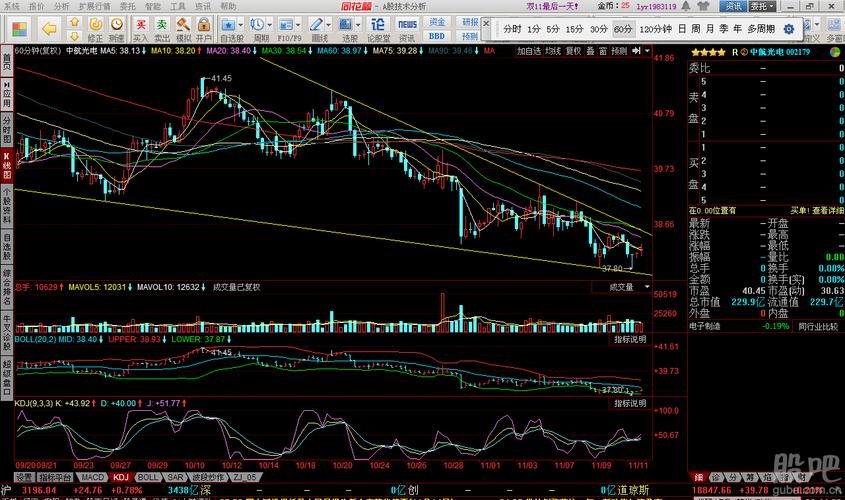
Task: Select the 日 daily period
Action: pyautogui.click(x=682, y=29)
